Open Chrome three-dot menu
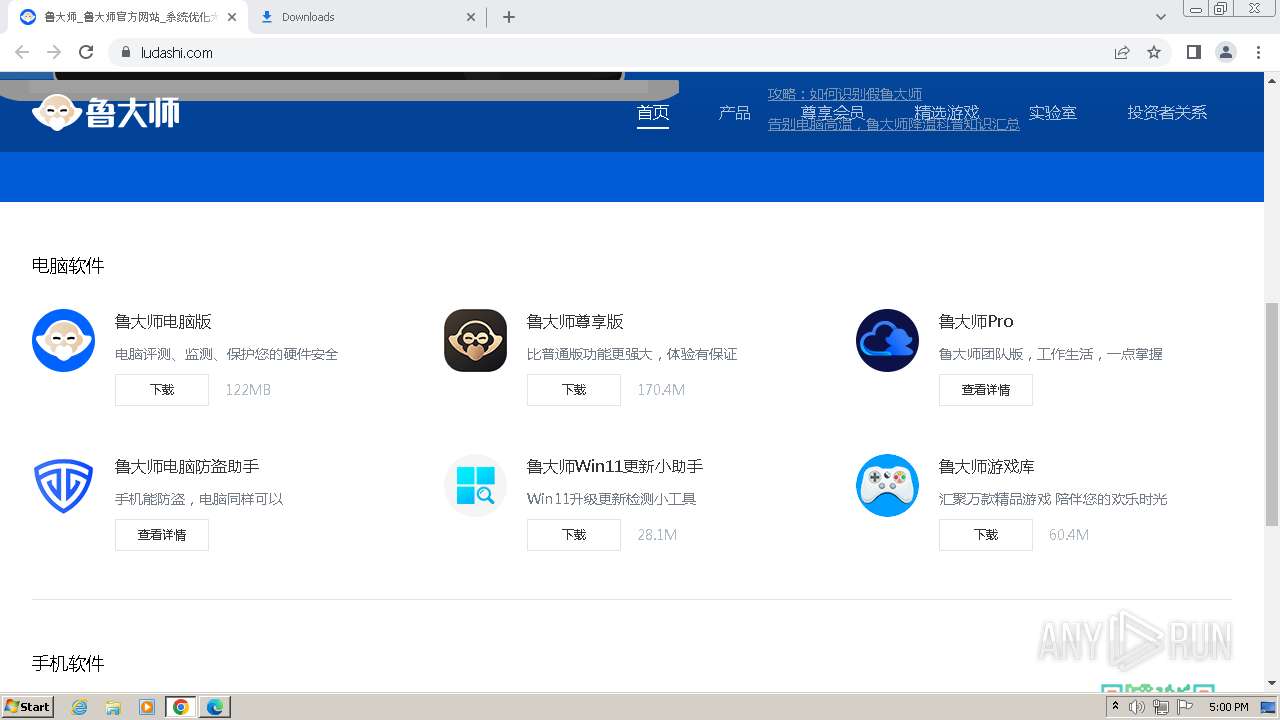 (x=1258, y=52)
